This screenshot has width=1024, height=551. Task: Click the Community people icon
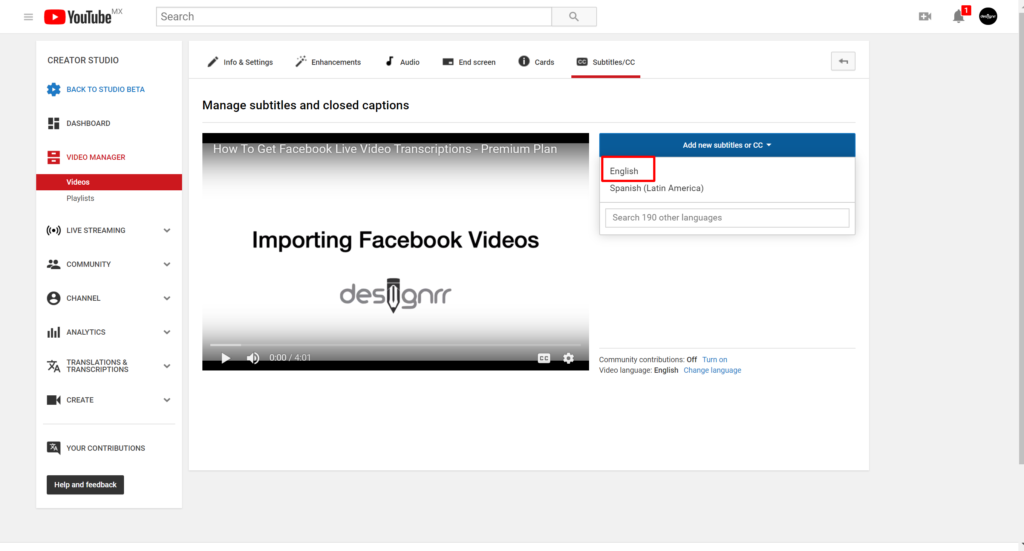point(54,264)
